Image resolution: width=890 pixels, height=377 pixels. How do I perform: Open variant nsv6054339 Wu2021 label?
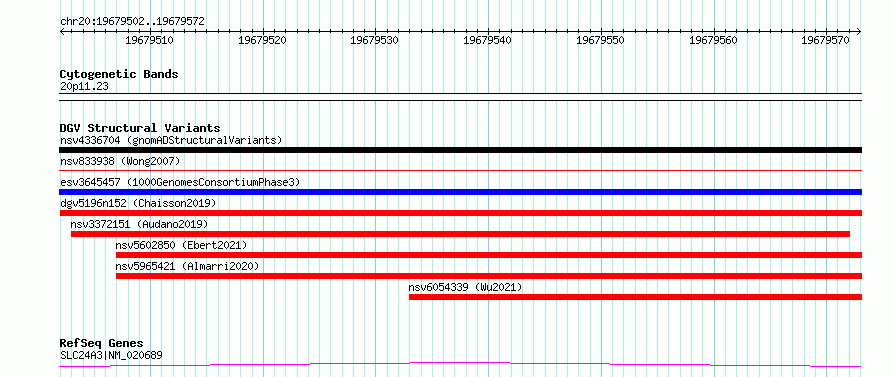pos(465,287)
